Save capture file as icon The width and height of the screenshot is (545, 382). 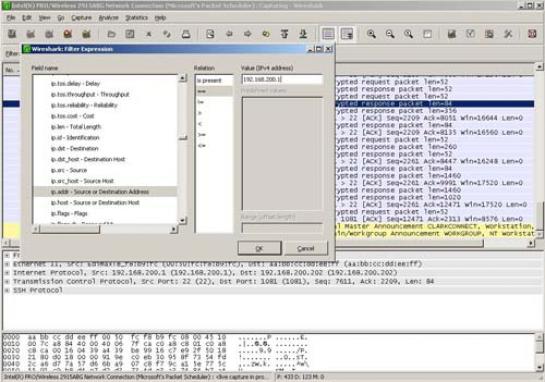pos(130,34)
